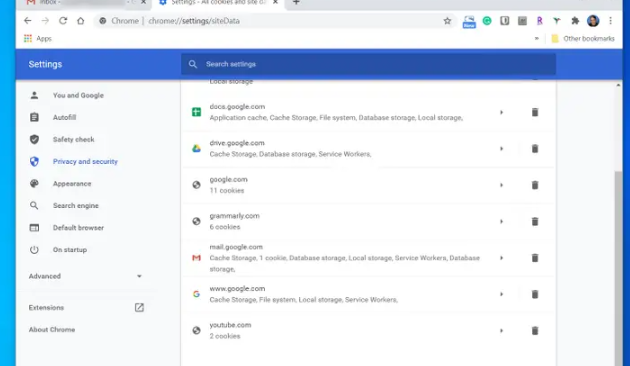Open About Chrome page
The width and height of the screenshot is (630, 366).
tap(52, 330)
